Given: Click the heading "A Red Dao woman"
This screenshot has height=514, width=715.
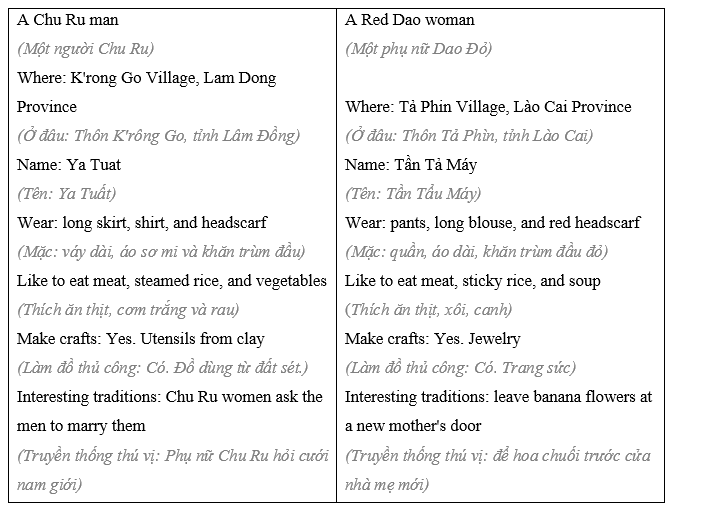Looking at the screenshot, I should [x=410, y=20].
